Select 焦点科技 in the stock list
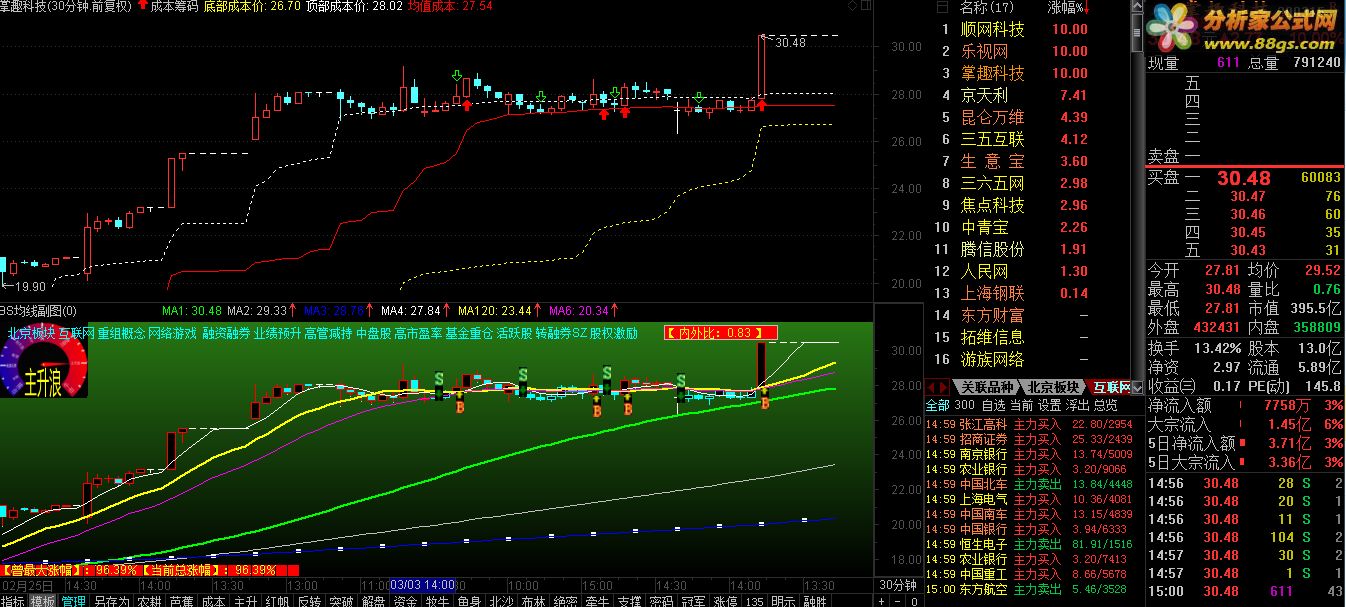This screenshot has height=607, width=1346. [x=993, y=205]
